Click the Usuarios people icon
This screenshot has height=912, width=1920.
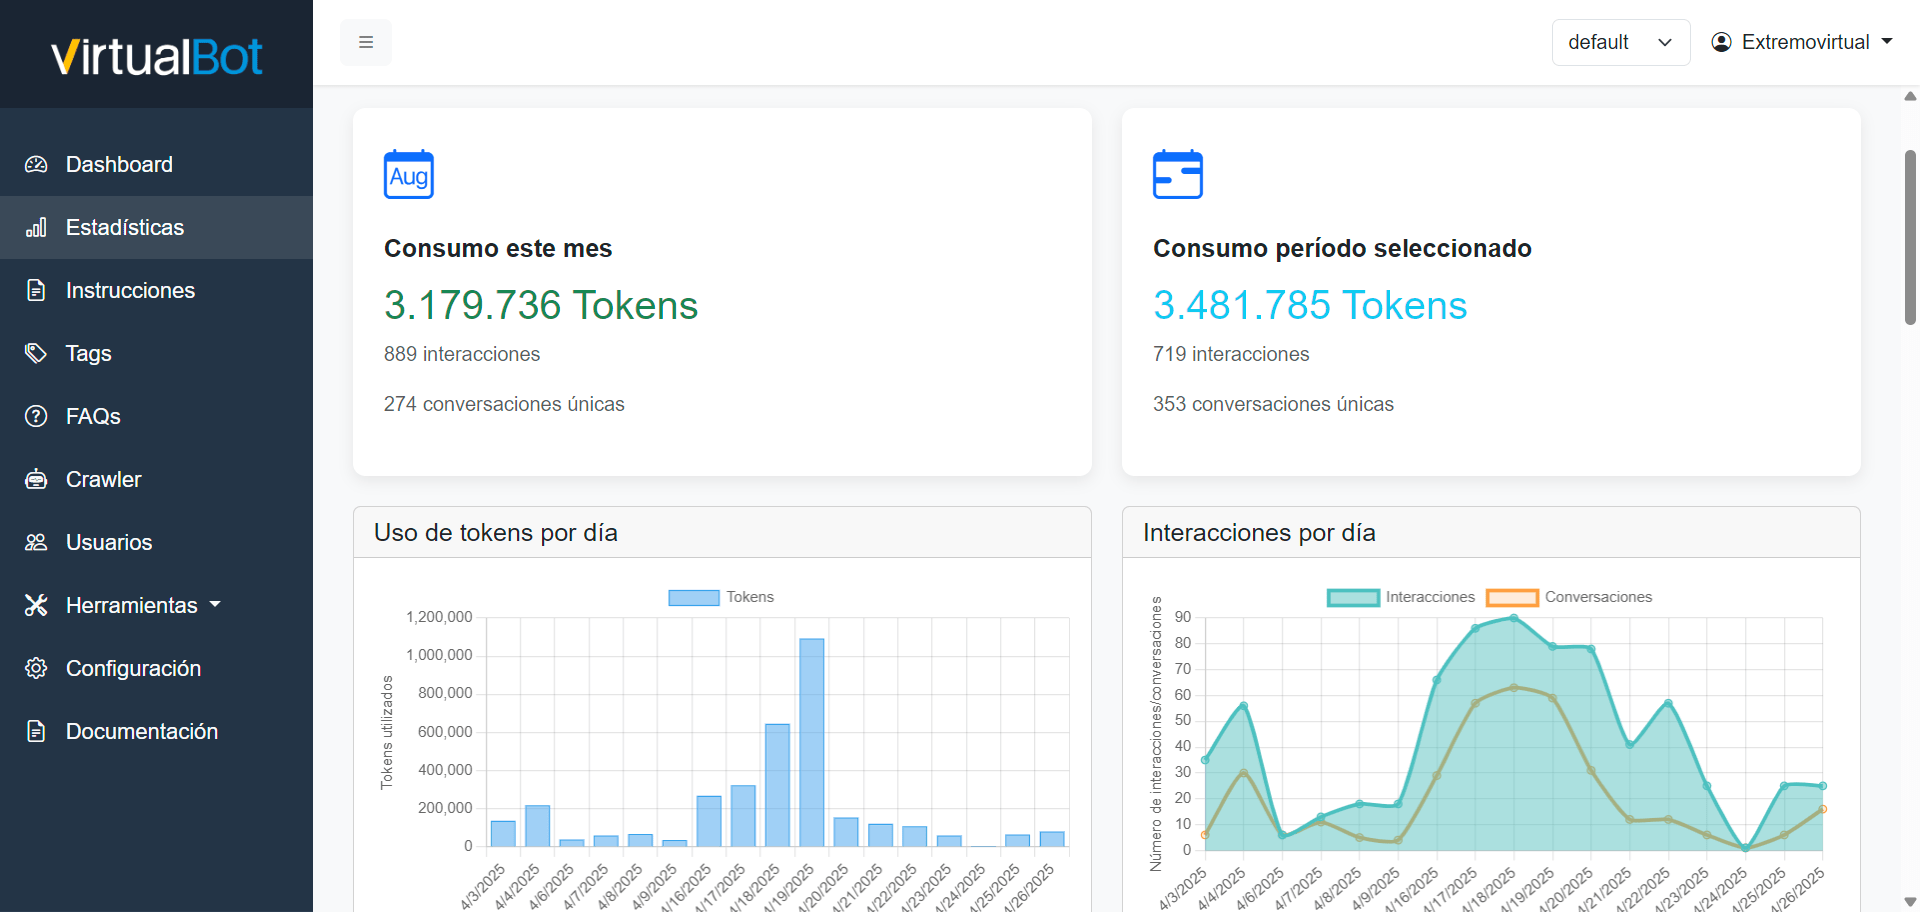pyautogui.click(x=36, y=542)
